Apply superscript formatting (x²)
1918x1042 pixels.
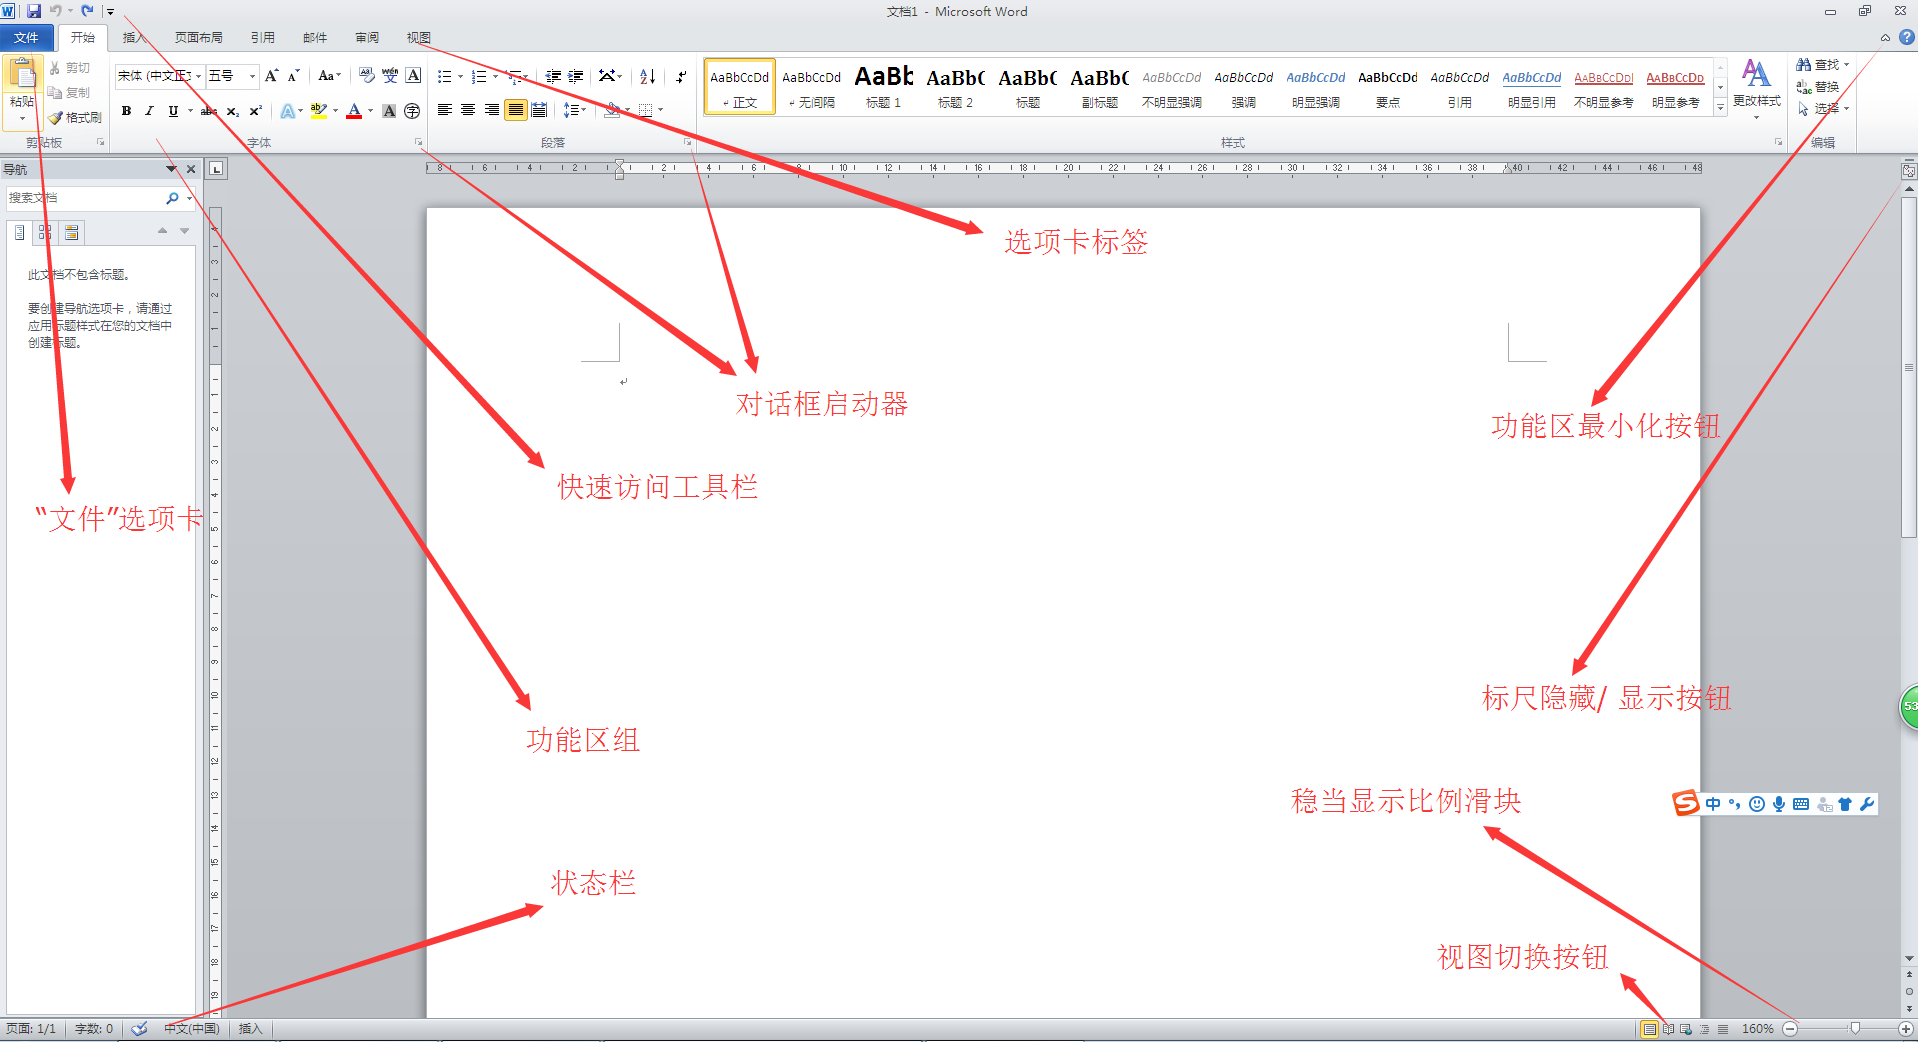coord(256,111)
